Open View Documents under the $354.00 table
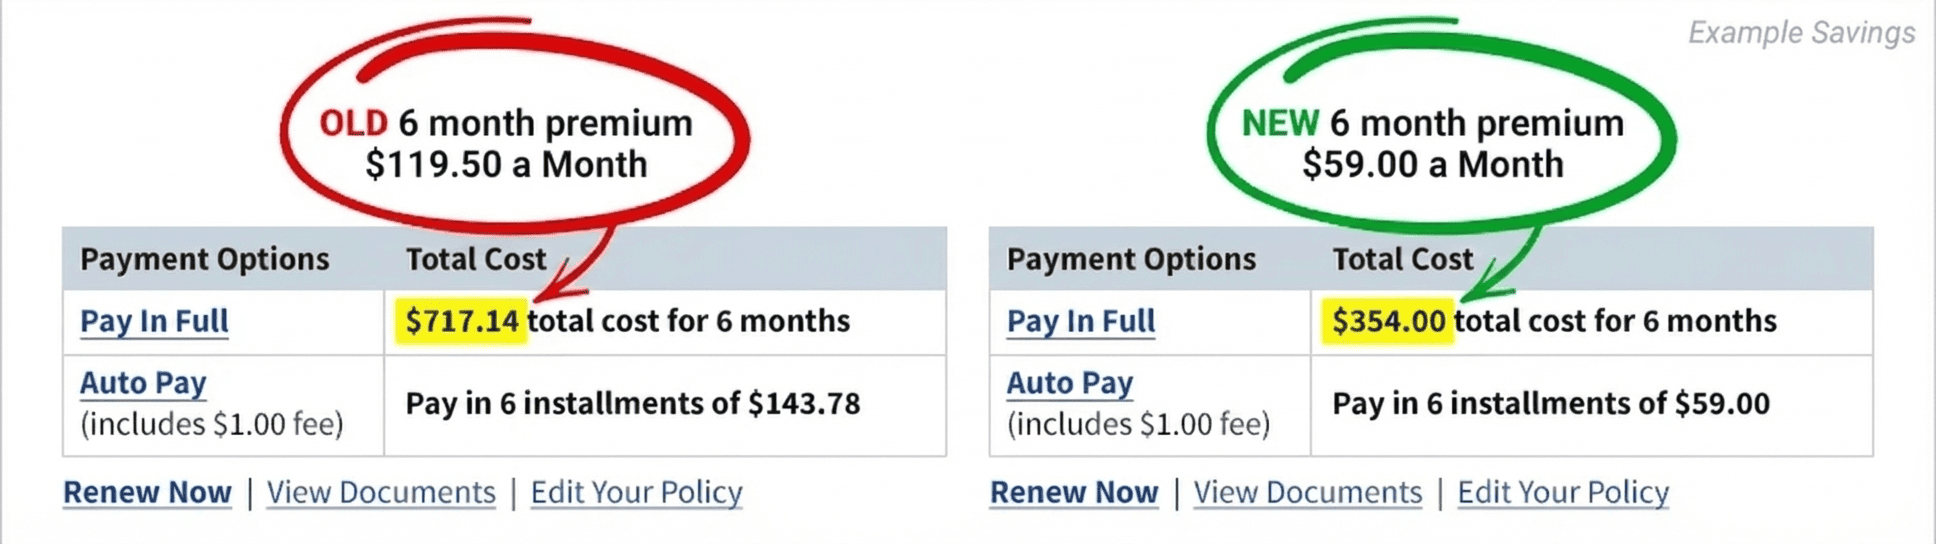This screenshot has height=544, width=1936. 1307,492
